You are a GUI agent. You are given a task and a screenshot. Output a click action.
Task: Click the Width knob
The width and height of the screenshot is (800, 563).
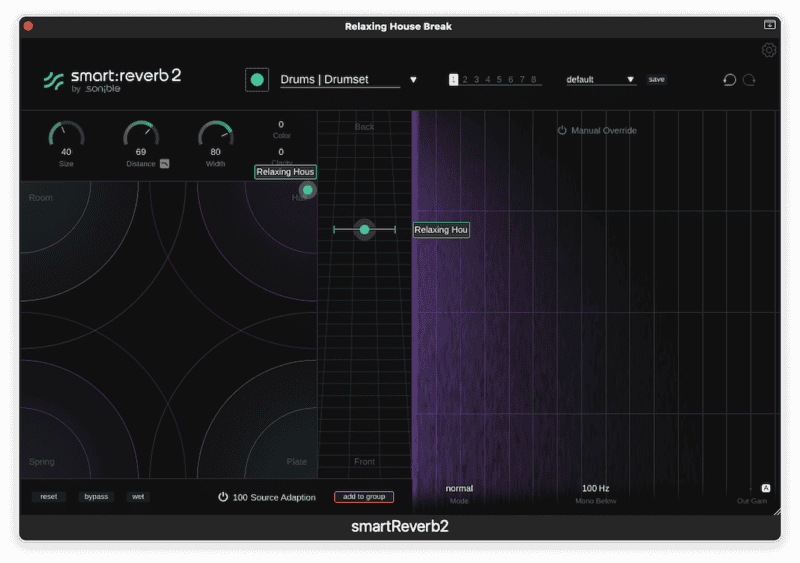pos(216,136)
